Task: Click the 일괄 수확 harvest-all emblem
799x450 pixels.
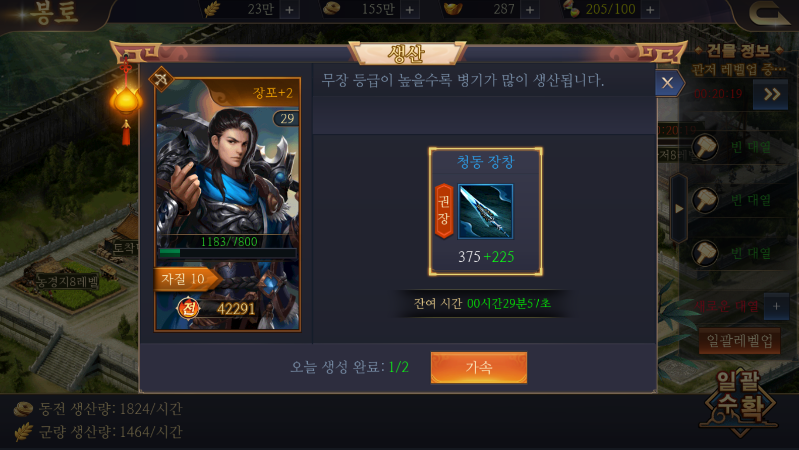Action: 739,403
